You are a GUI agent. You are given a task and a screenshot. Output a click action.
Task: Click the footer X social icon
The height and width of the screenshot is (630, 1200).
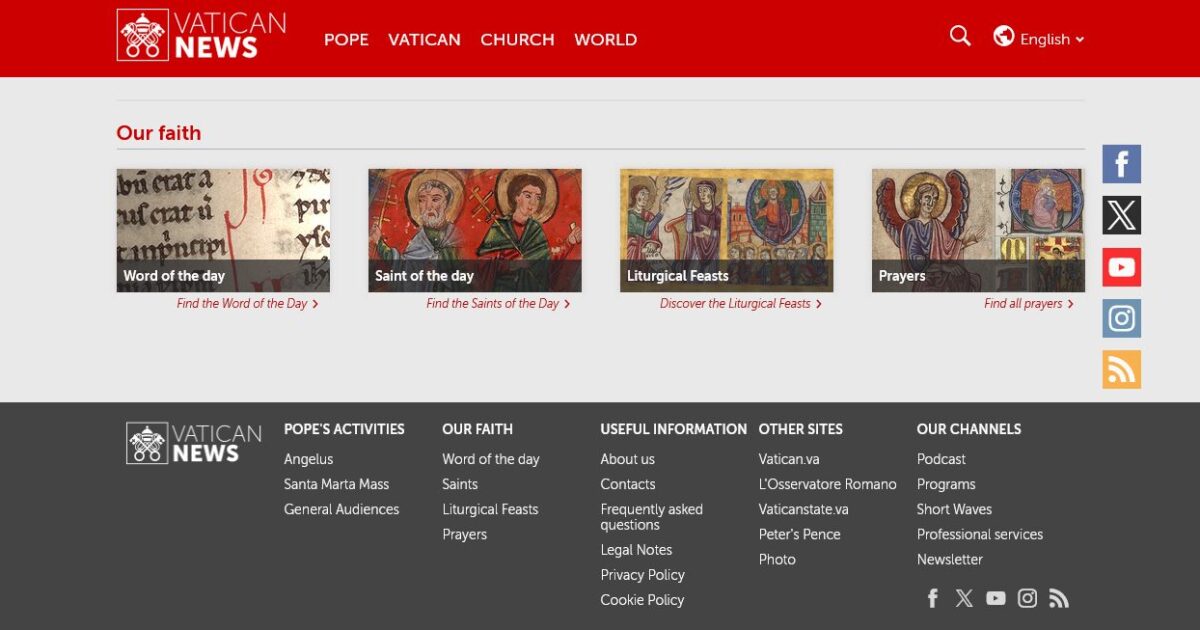click(964, 597)
